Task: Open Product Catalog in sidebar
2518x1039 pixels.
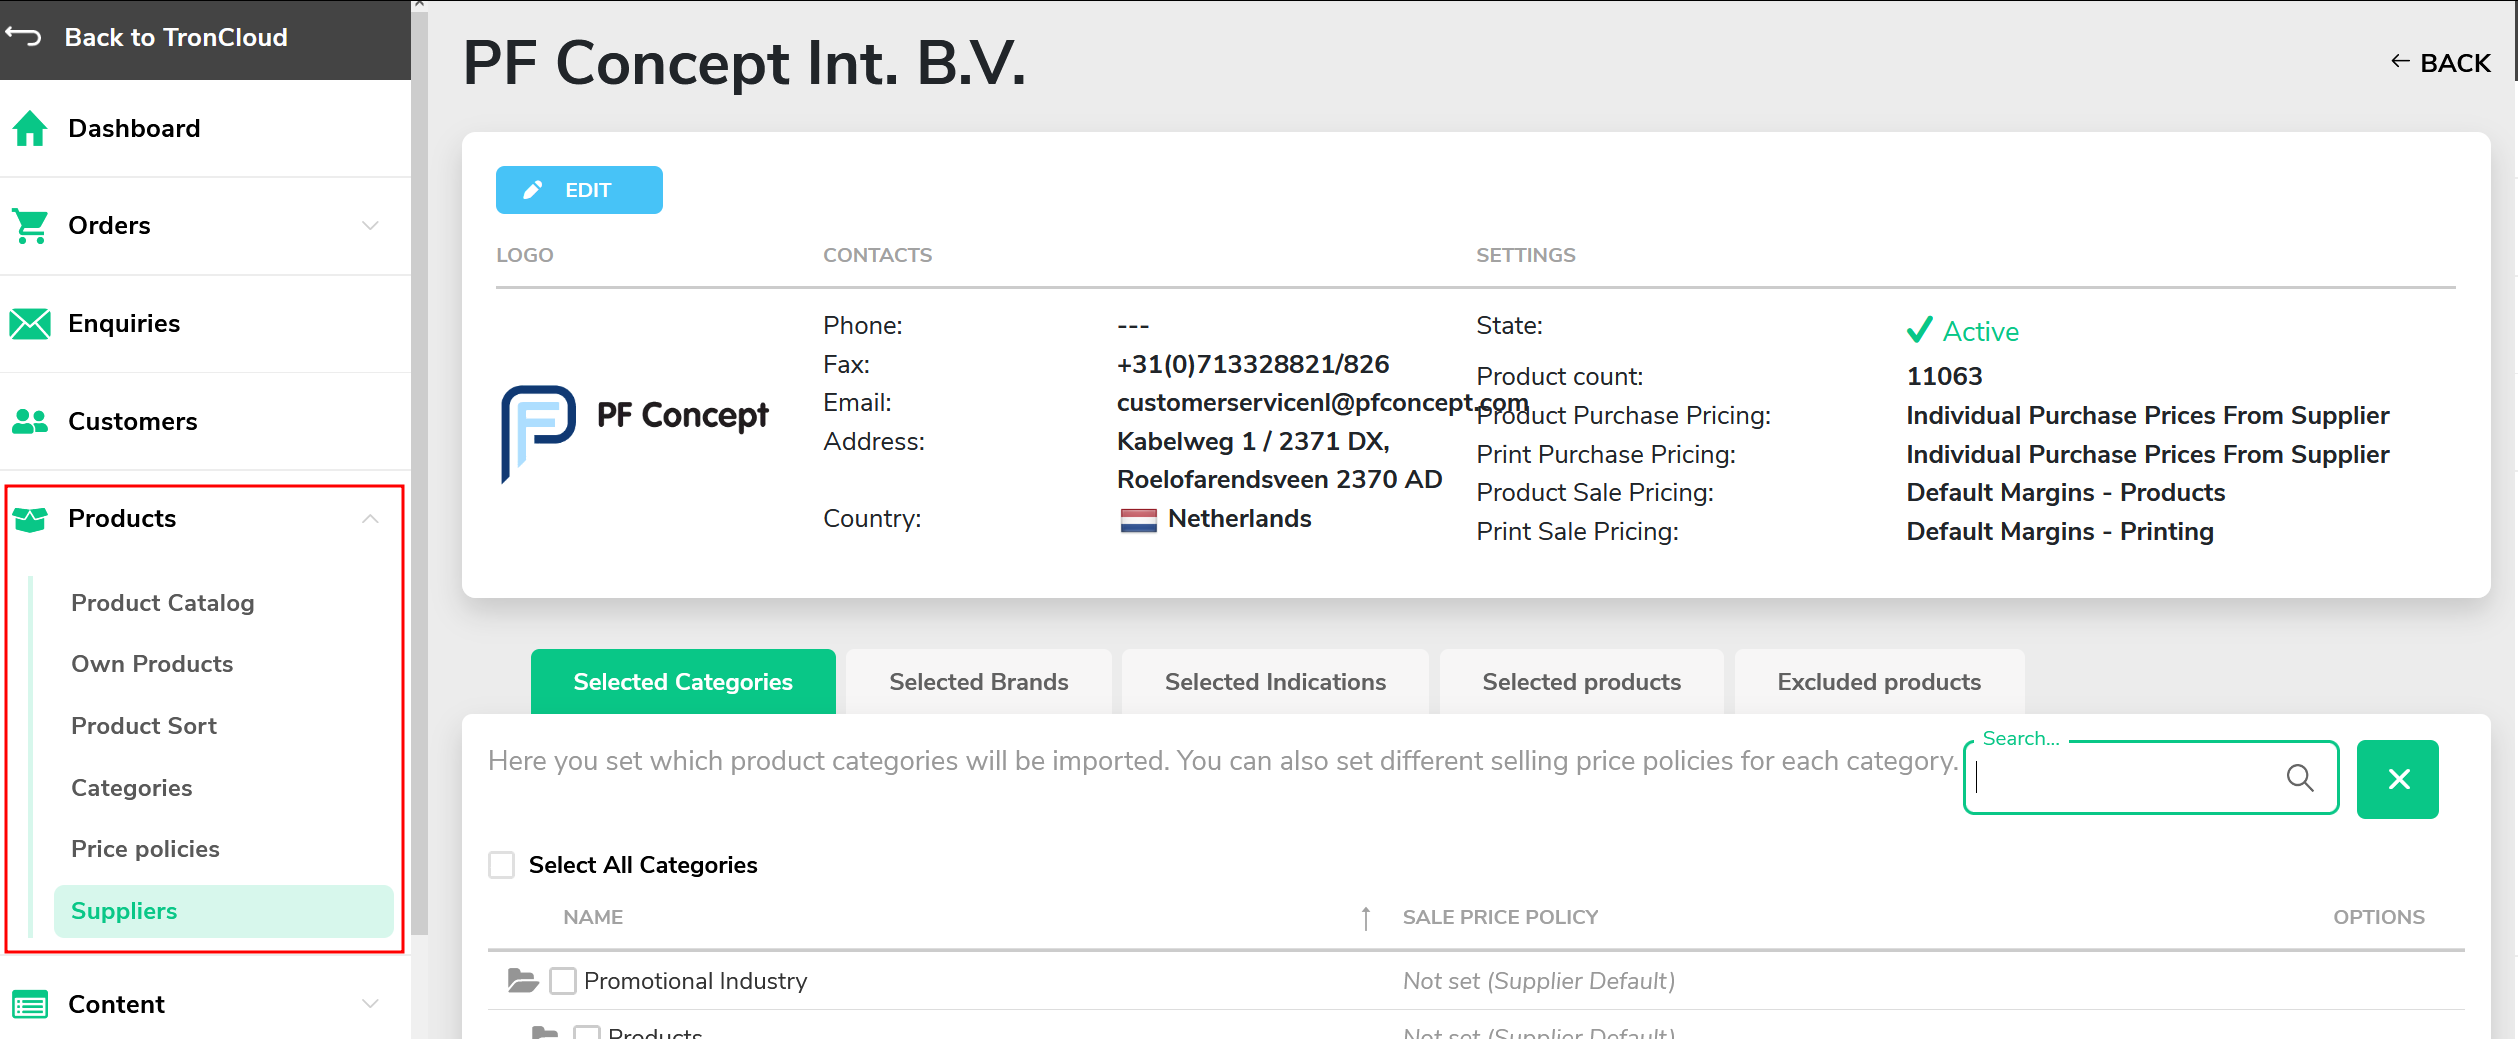Action: (163, 603)
